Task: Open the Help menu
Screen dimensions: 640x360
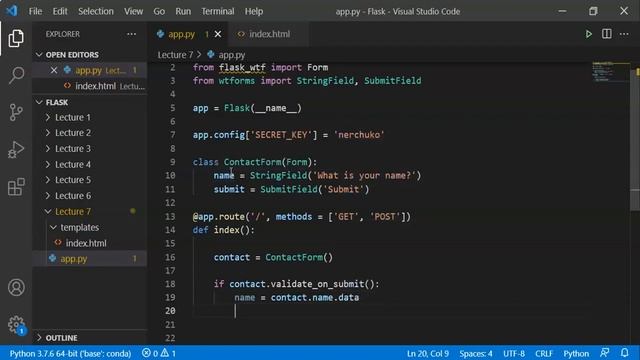Action: (254, 11)
